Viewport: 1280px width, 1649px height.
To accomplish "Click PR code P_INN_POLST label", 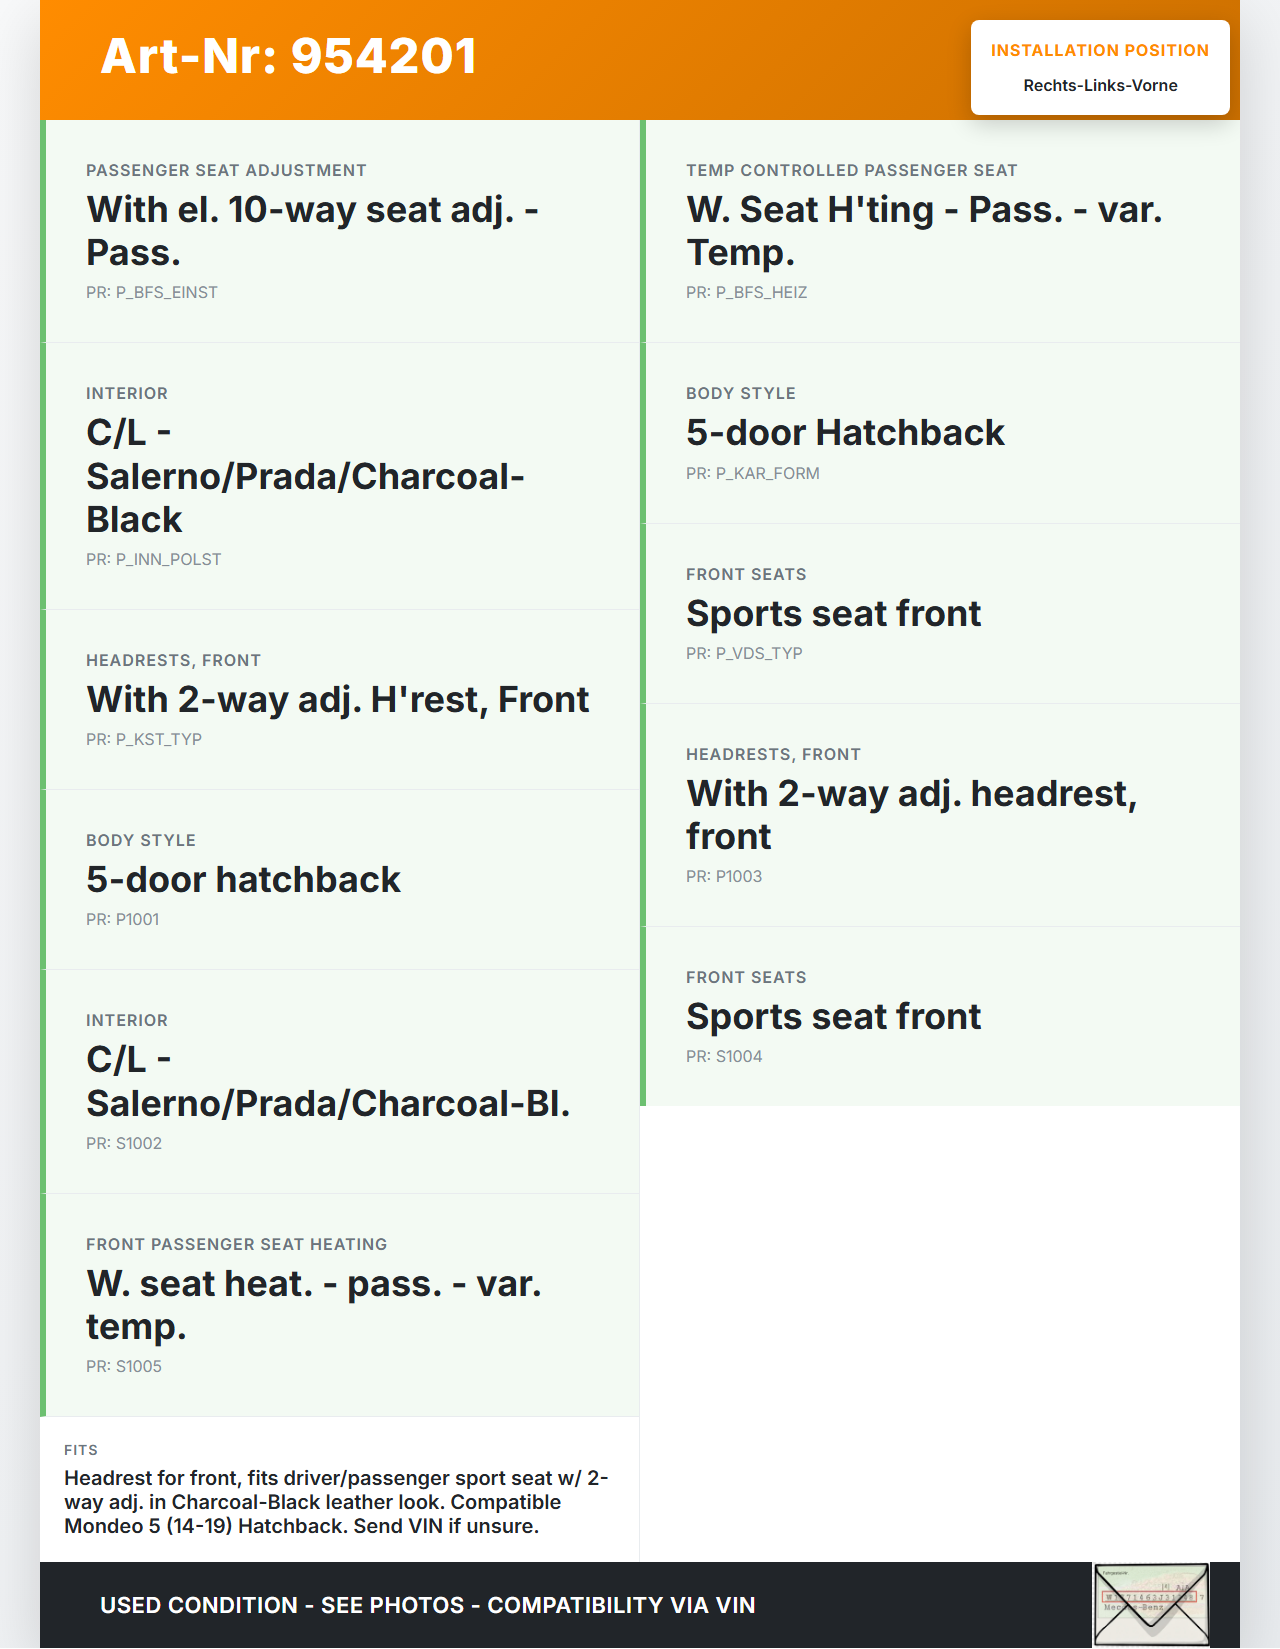I will [x=154, y=560].
